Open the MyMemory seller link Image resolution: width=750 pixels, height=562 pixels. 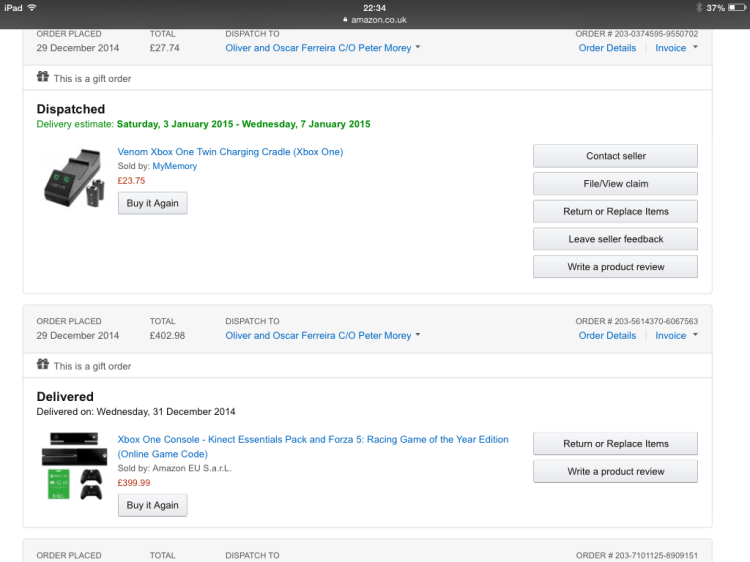(174, 166)
